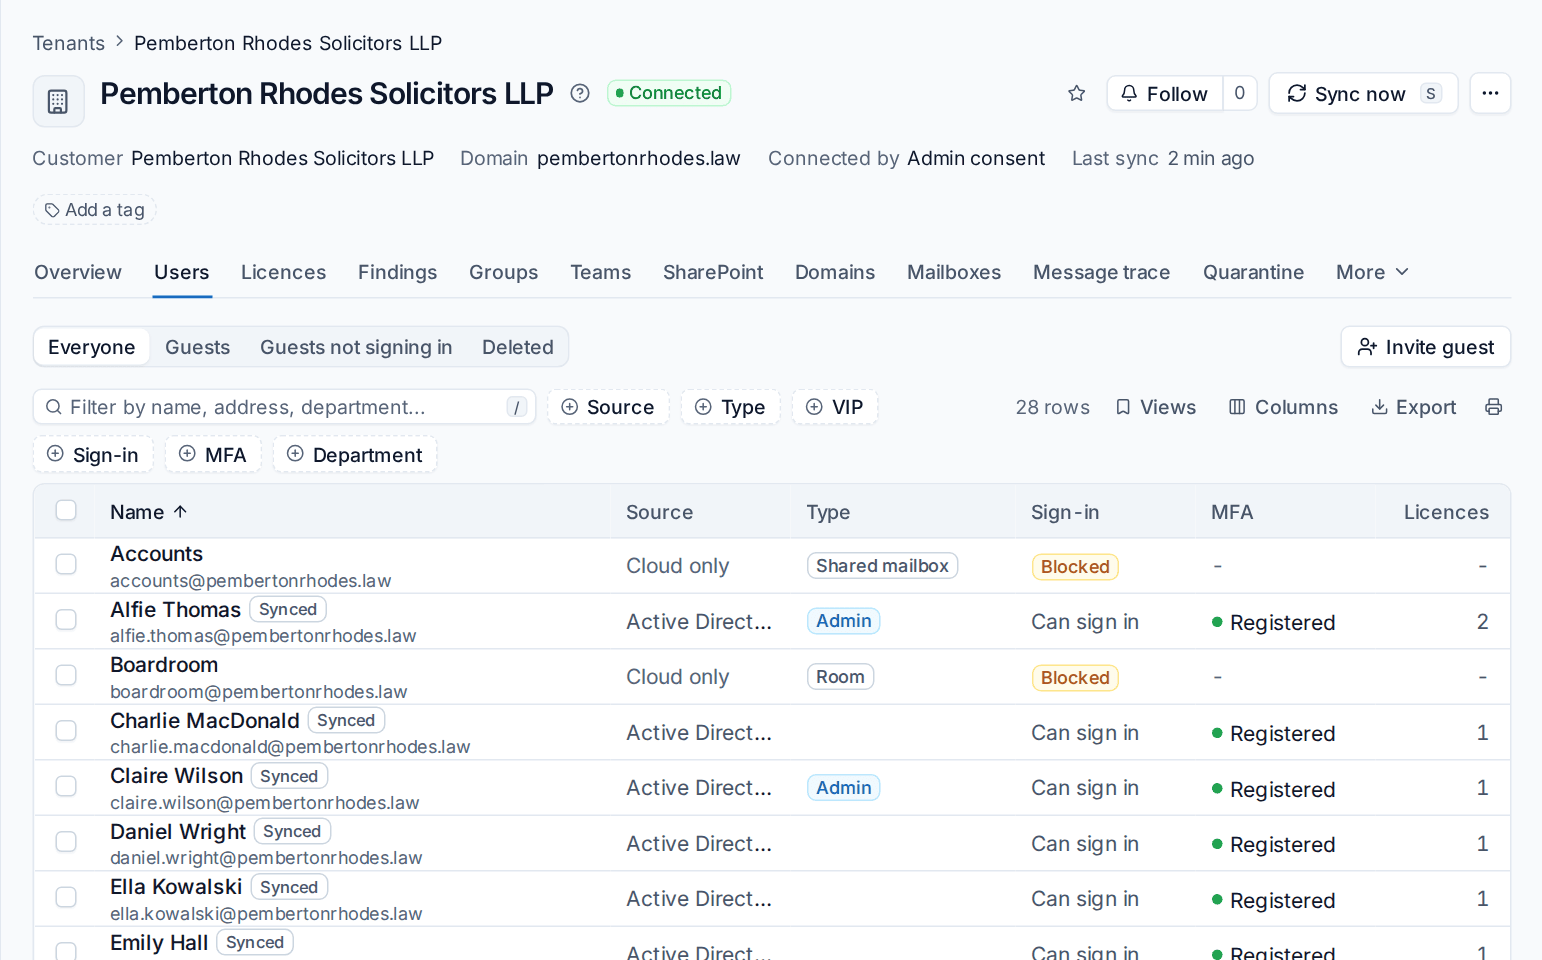Click the Sync now button
This screenshot has height=960, width=1542.
(1363, 93)
